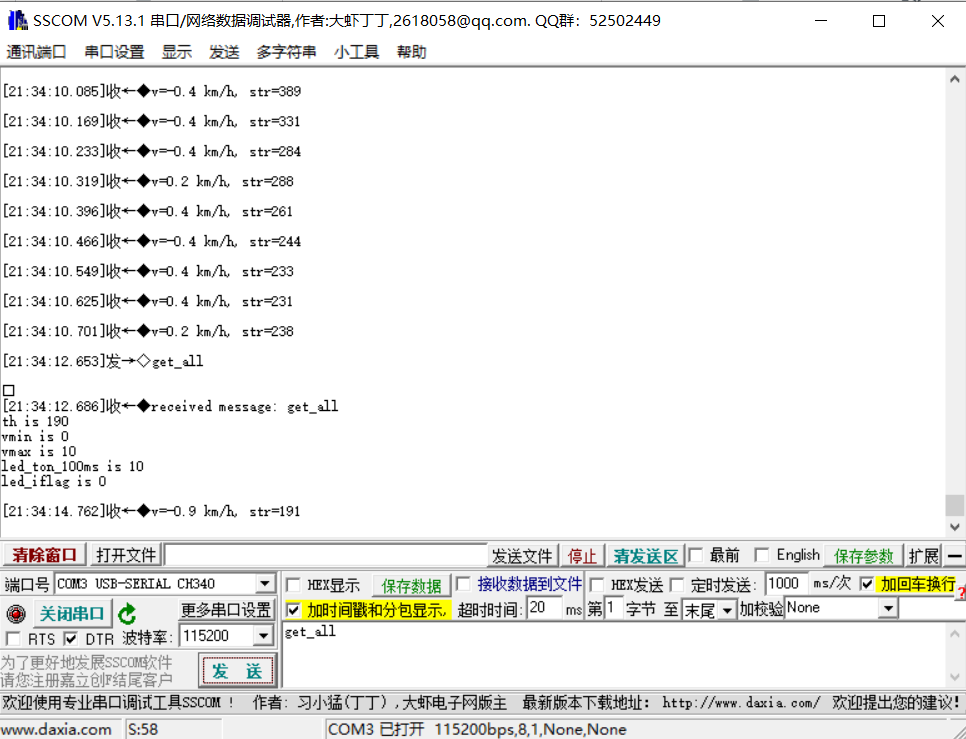
Task: Click the 关闭串口 close port button
Action: (x=71, y=613)
